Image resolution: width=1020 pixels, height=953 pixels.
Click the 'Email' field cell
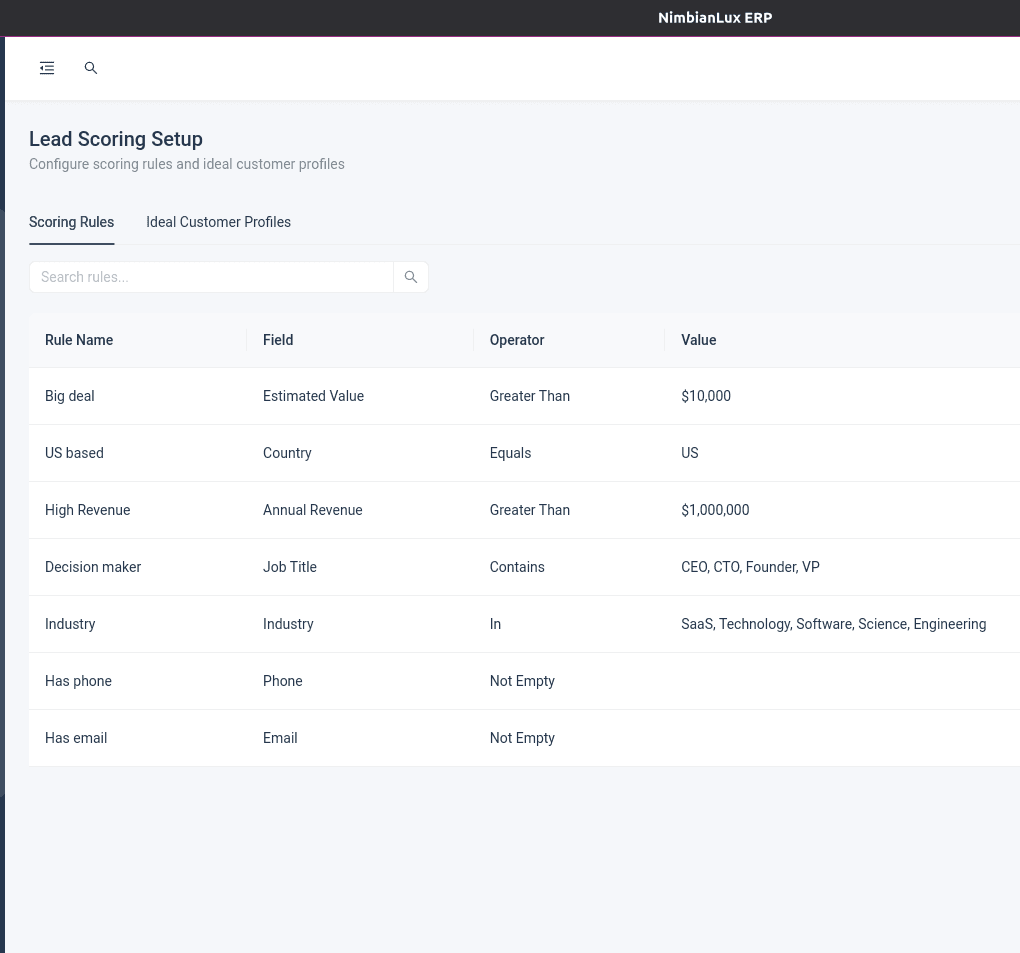(280, 738)
